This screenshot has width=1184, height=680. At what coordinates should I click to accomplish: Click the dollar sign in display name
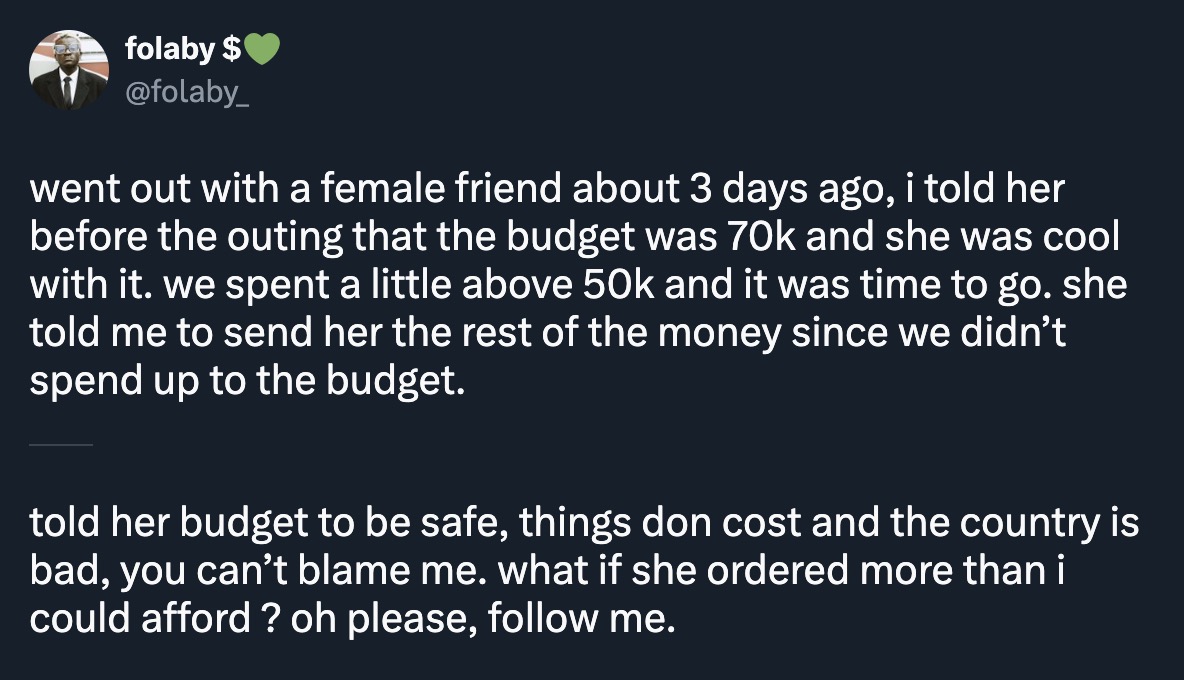coord(229,48)
